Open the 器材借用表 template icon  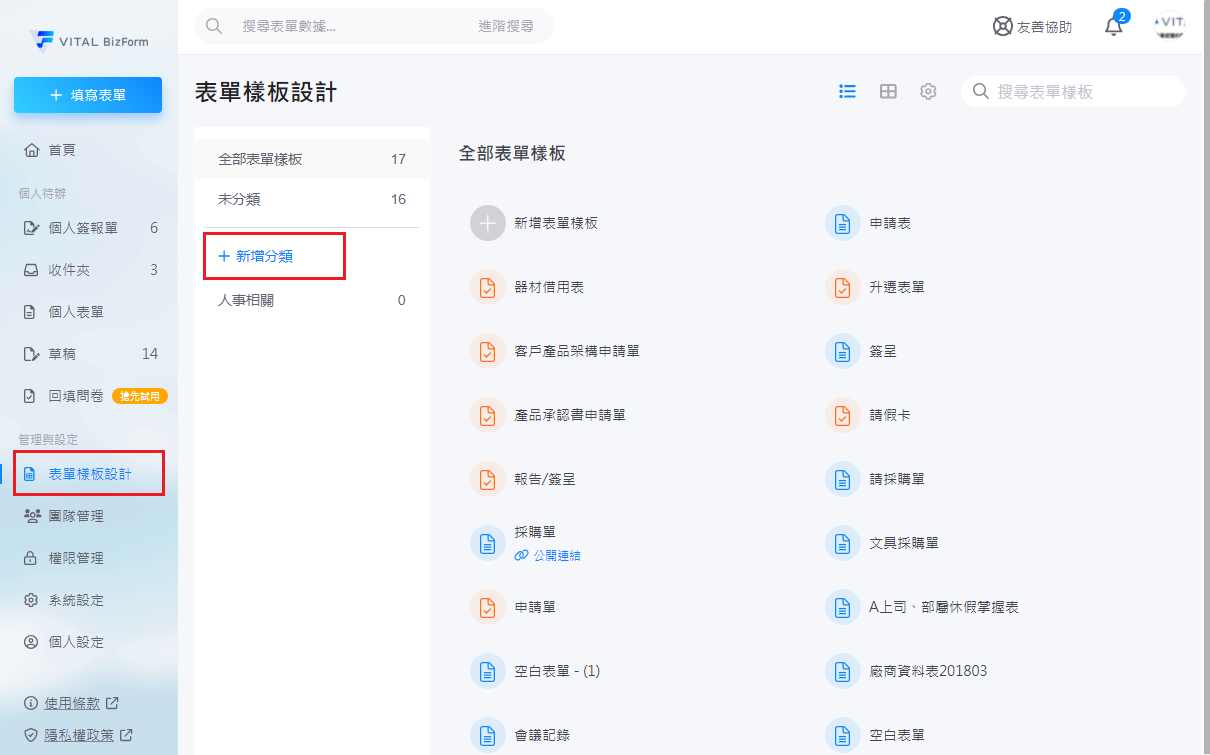[x=488, y=287]
